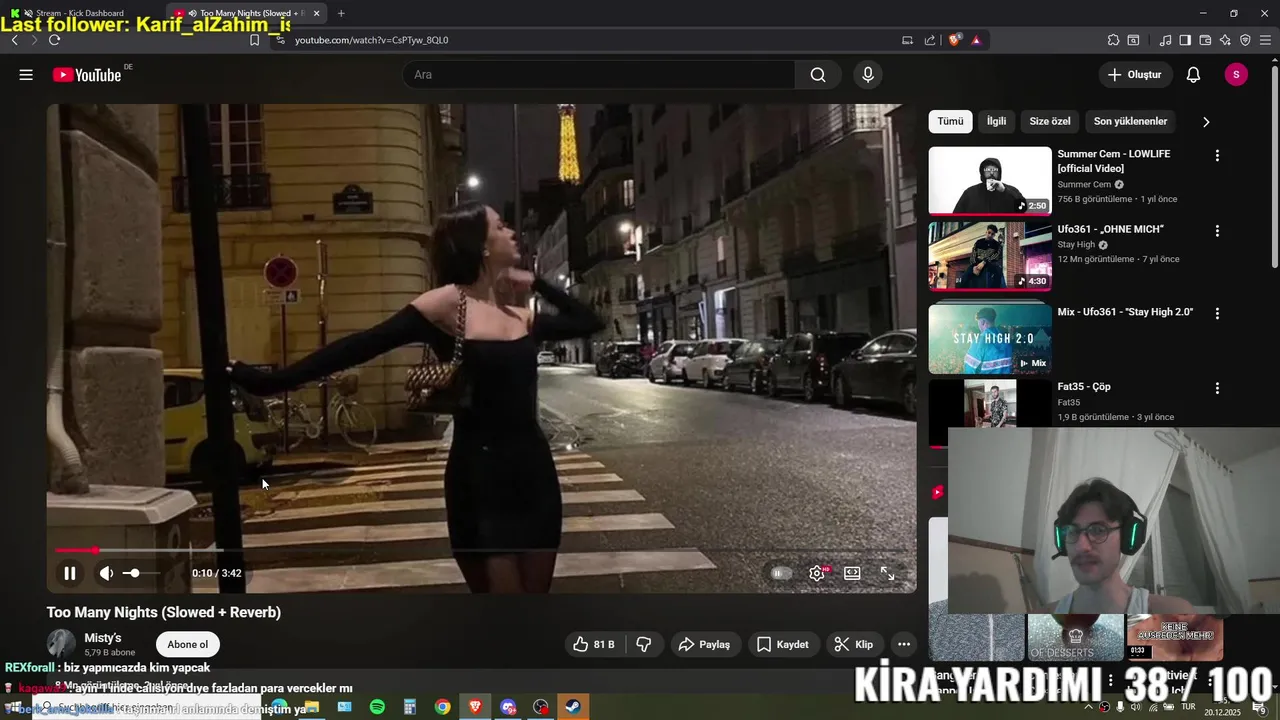Image resolution: width=1280 pixels, height=720 pixels.
Task: Go to YouTube home via logo
Action: click(87, 75)
